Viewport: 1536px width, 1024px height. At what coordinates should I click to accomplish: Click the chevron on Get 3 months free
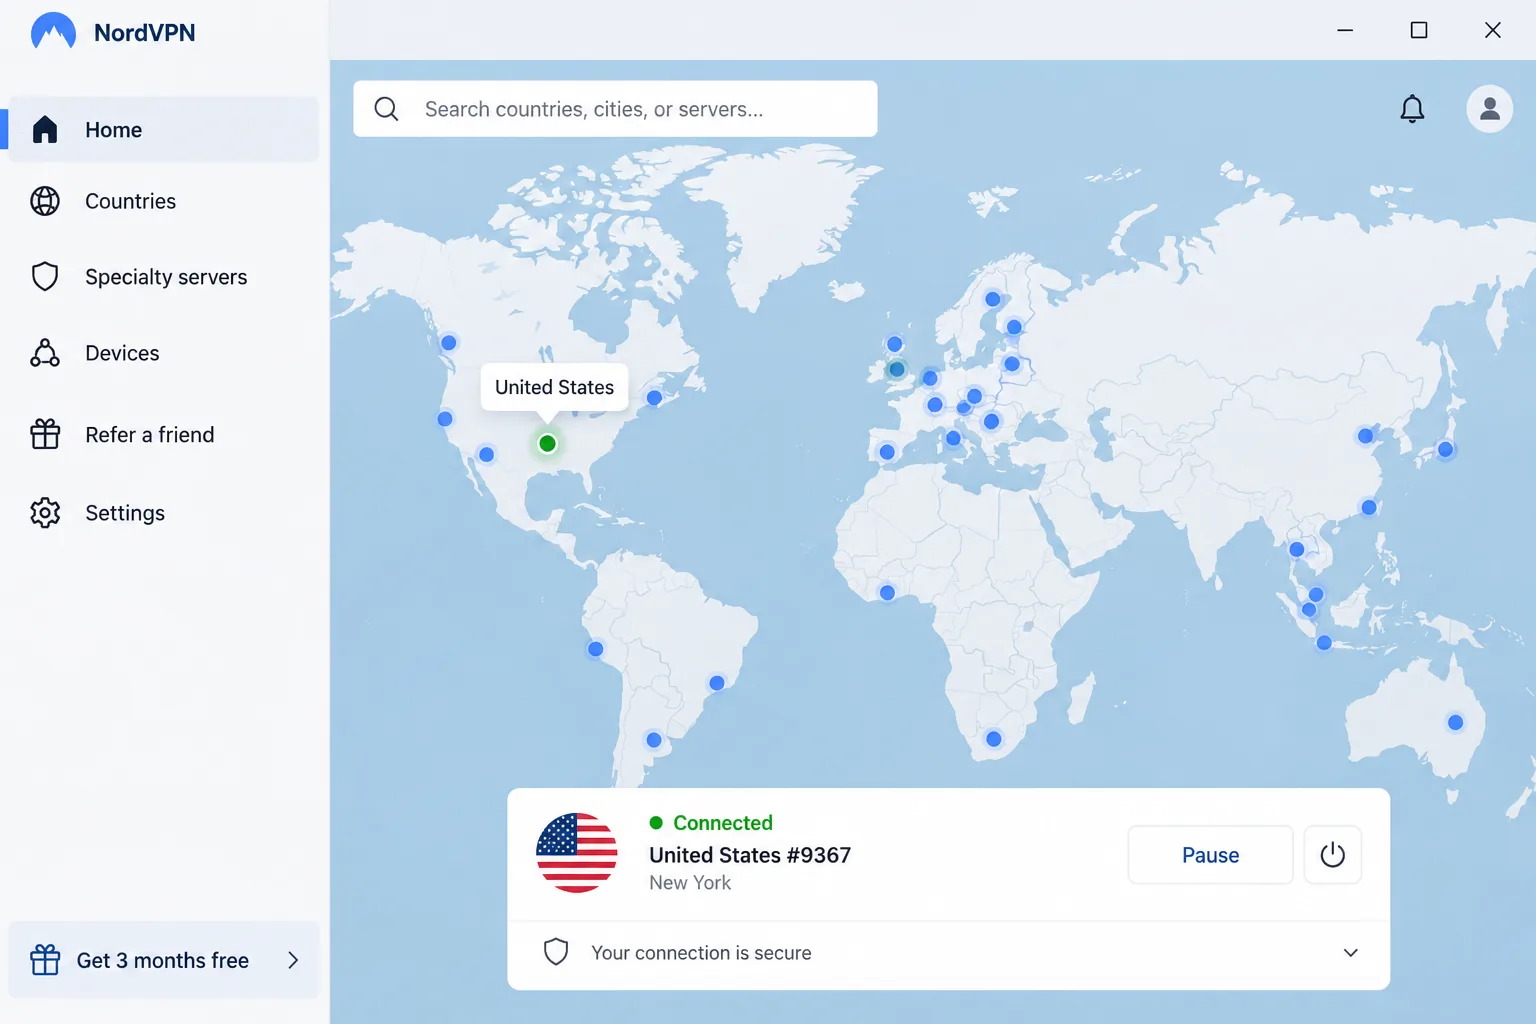293,960
